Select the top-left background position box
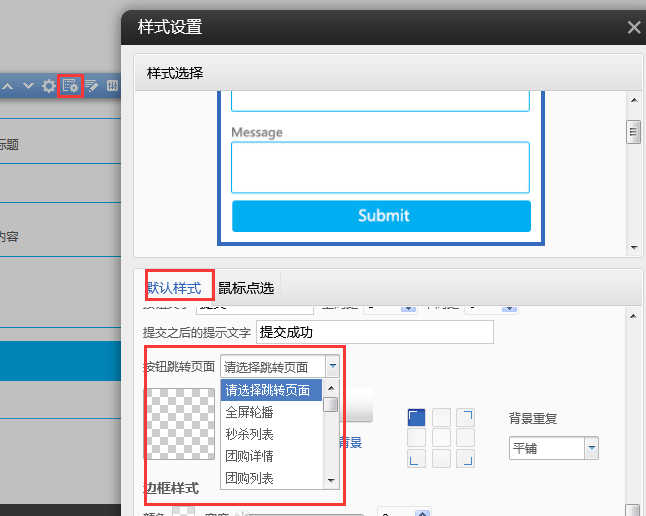Viewport: 646px width, 516px height. [x=417, y=416]
